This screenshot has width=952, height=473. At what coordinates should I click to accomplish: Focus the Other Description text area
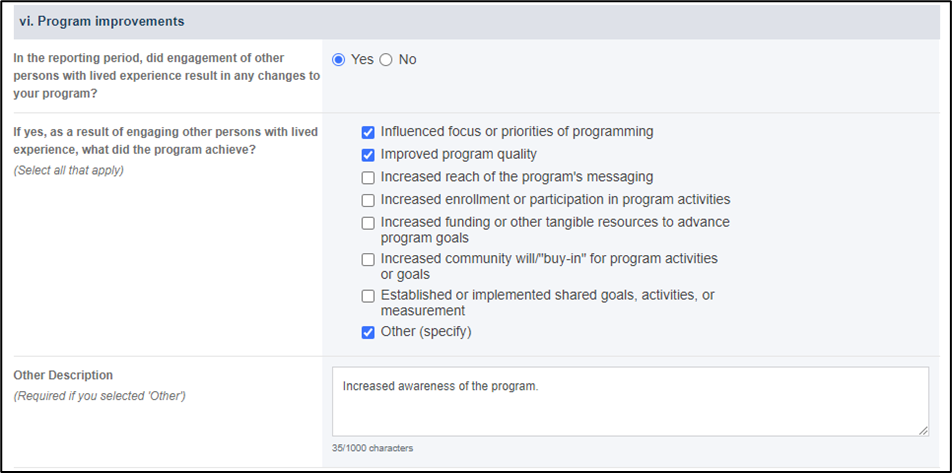[630, 401]
